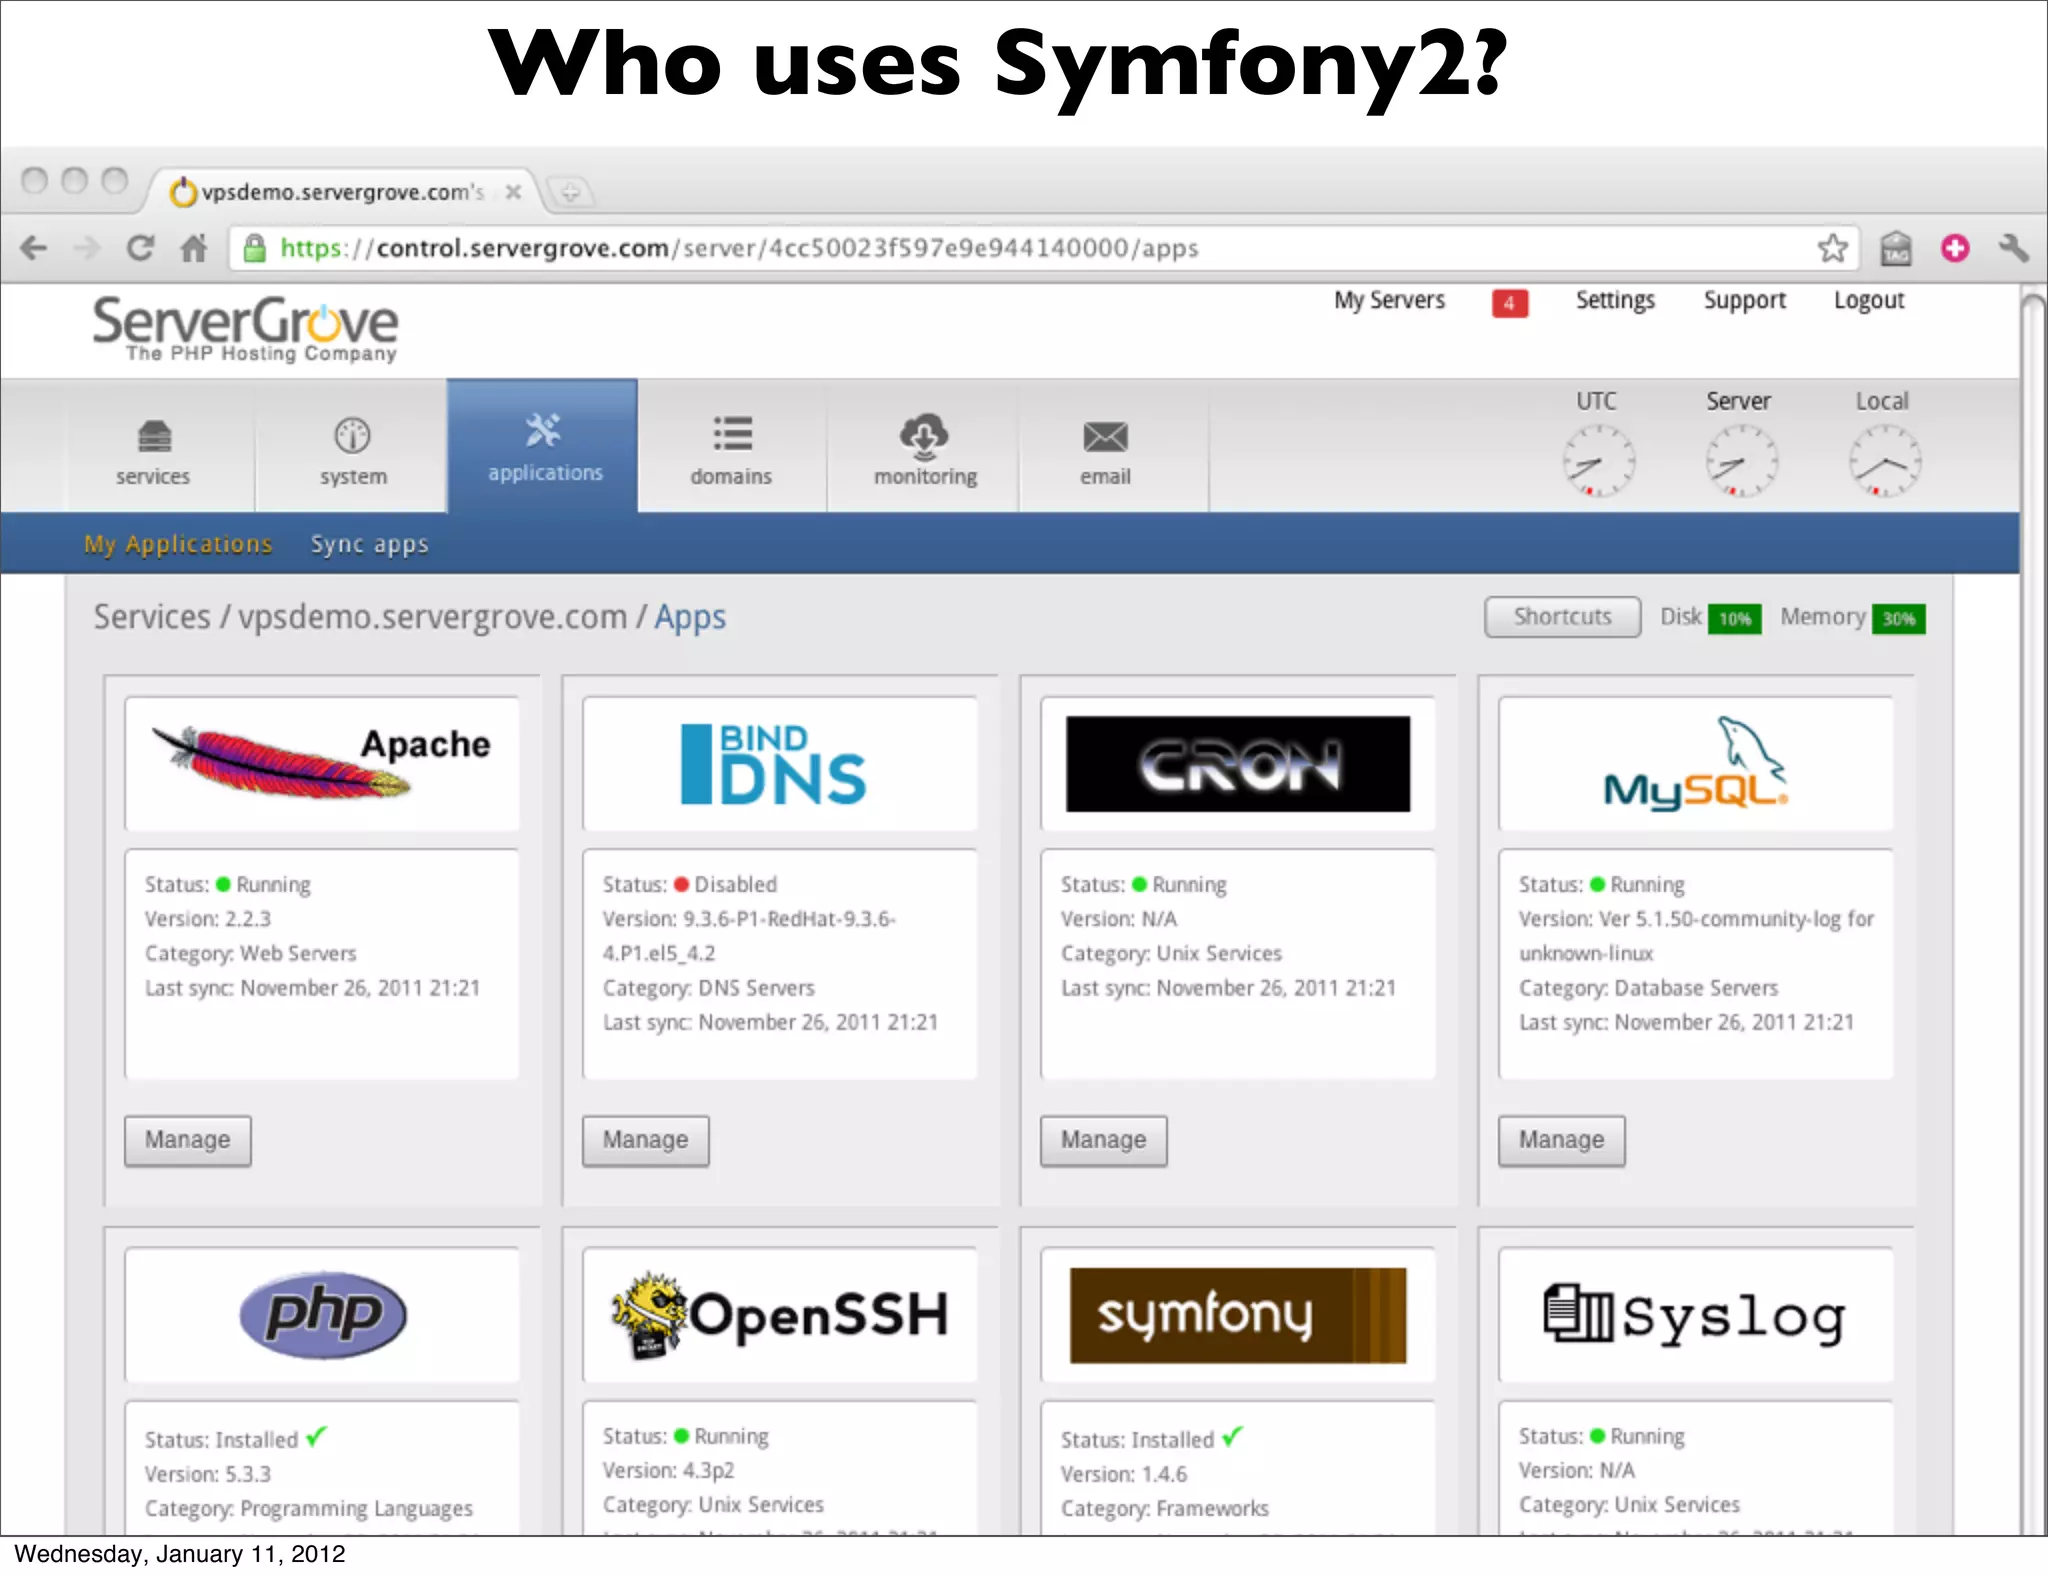Click Services breadcrumb
Viewport: 2048px width, 1576px height.
tap(152, 617)
